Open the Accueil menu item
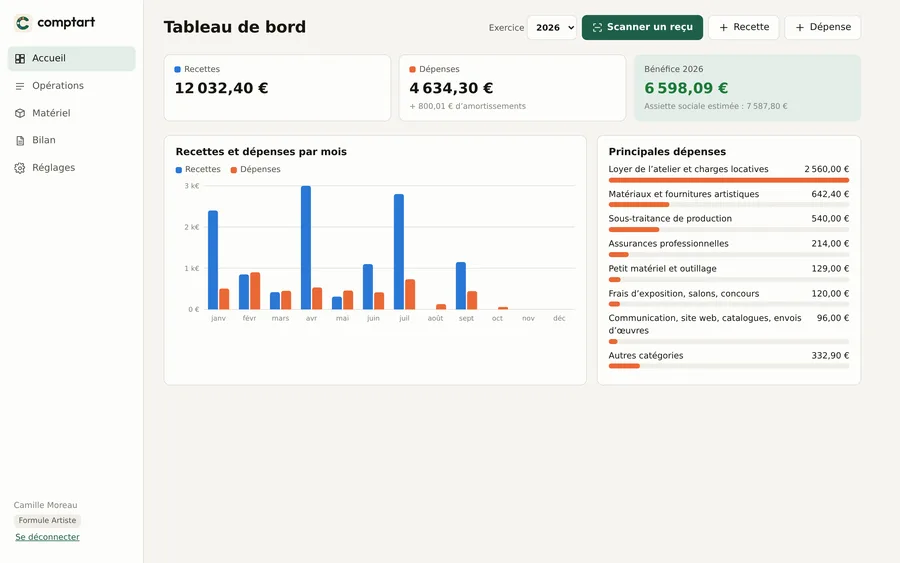 pos(72,59)
